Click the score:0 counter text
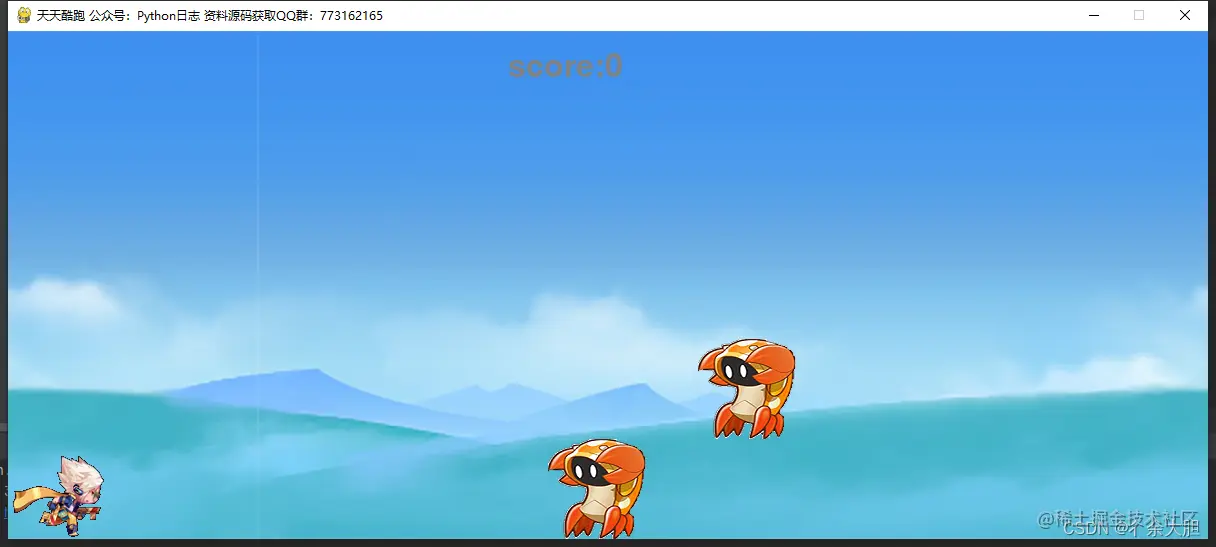This screenshot has height=547, width=1216. point(566,66)
